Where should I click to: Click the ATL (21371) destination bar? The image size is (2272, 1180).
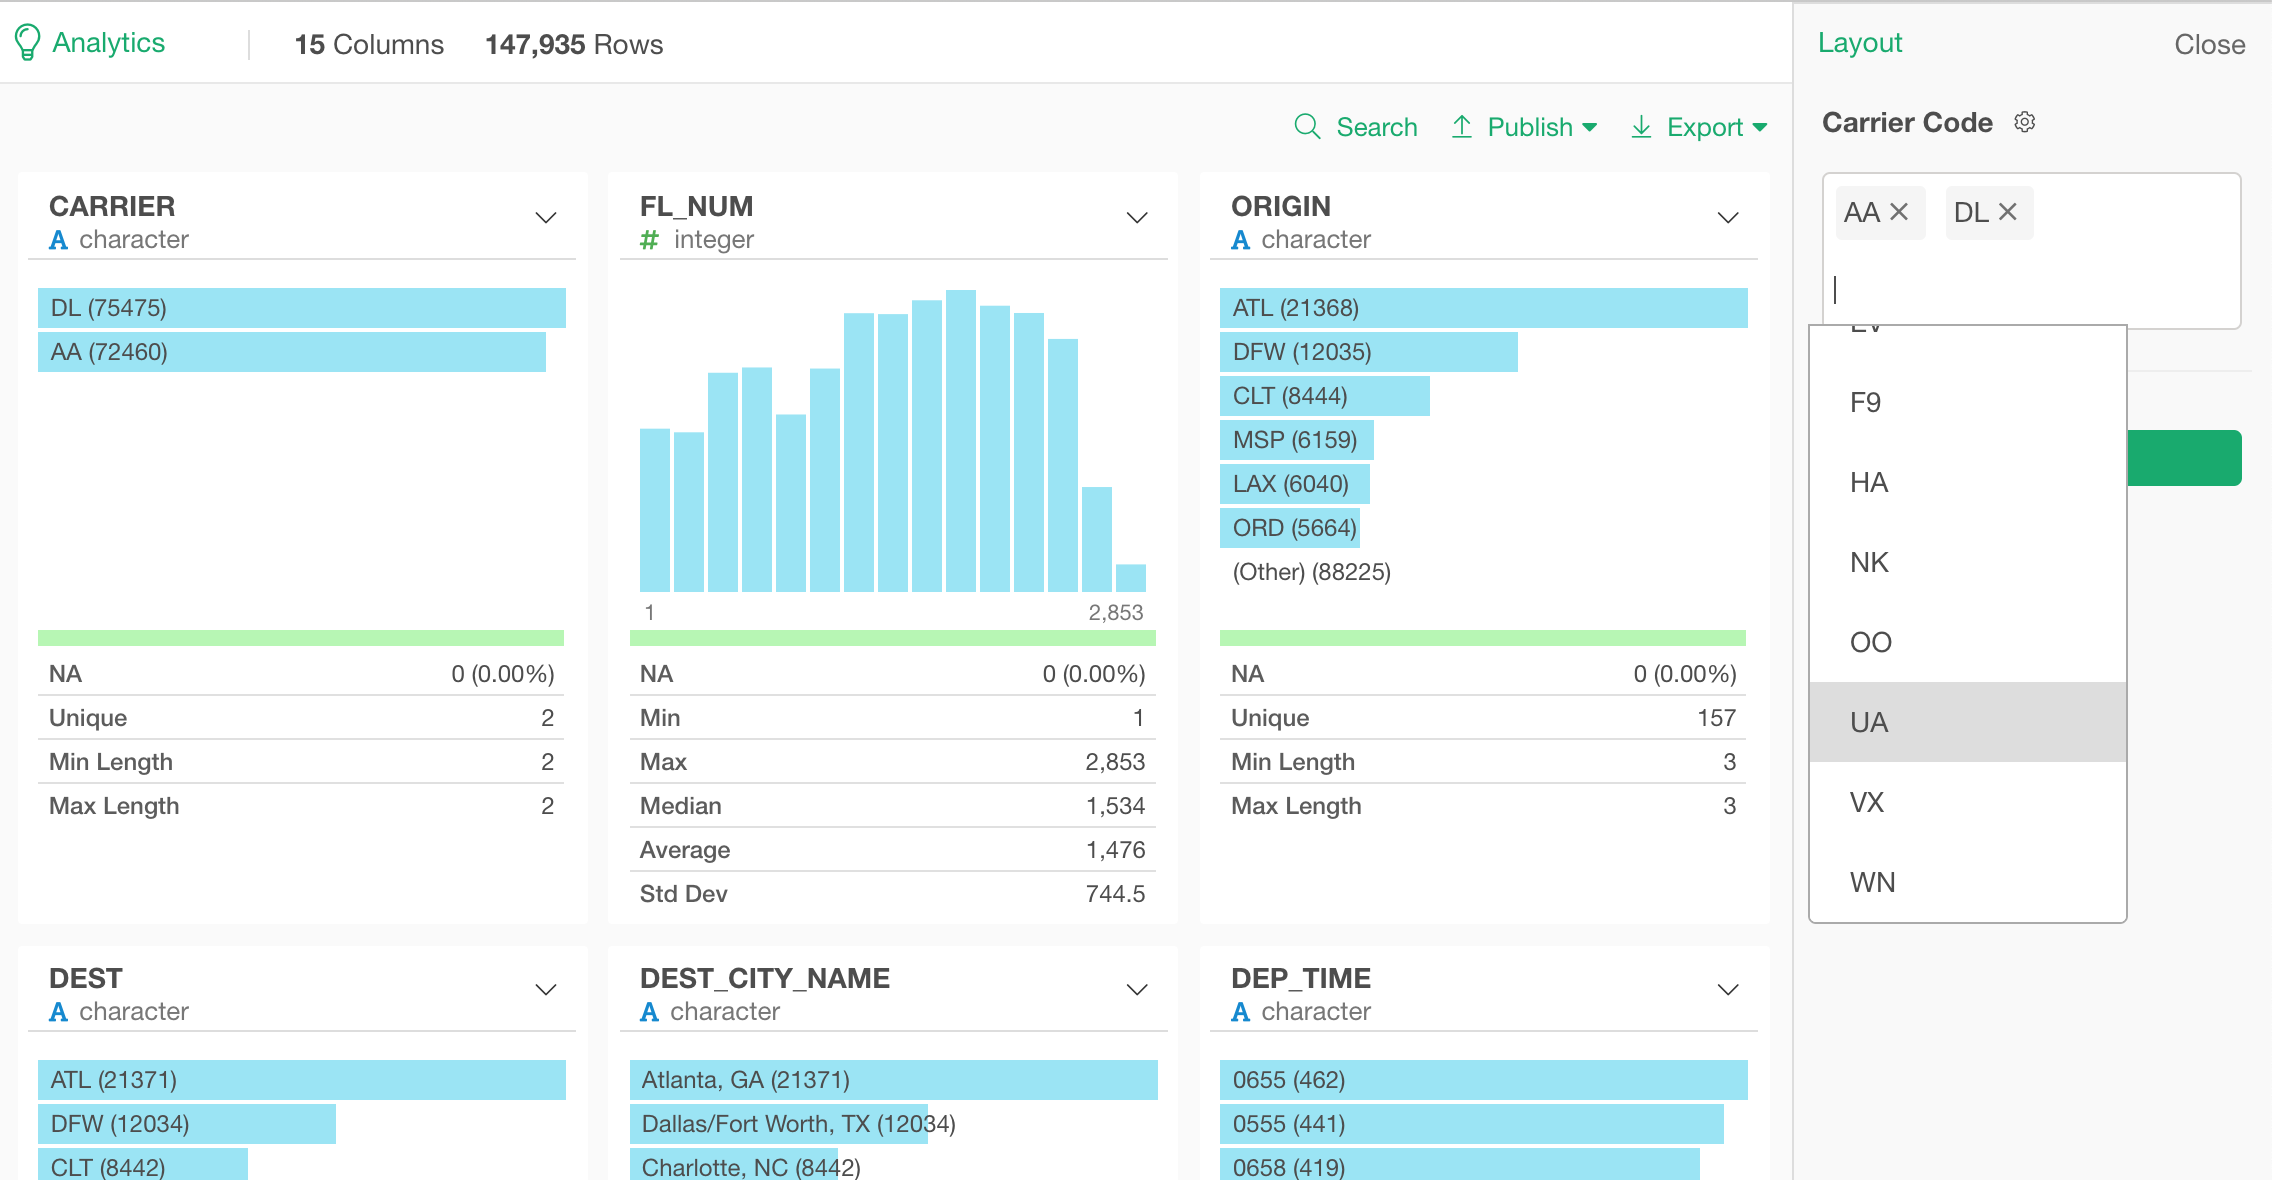point(302,1080)
